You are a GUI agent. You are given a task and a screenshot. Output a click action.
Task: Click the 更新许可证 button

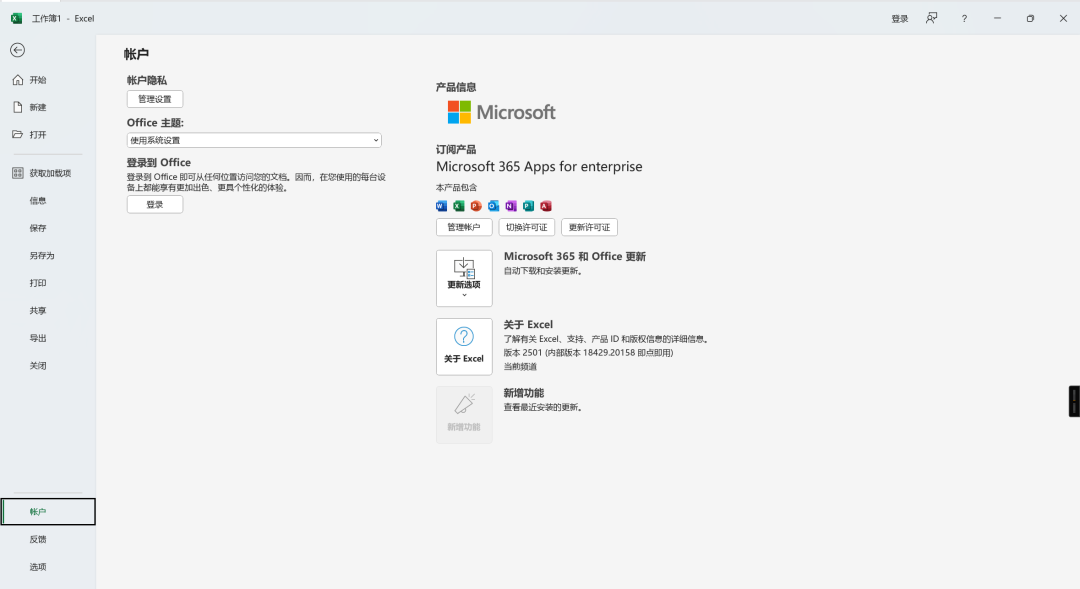click(590, 227)
